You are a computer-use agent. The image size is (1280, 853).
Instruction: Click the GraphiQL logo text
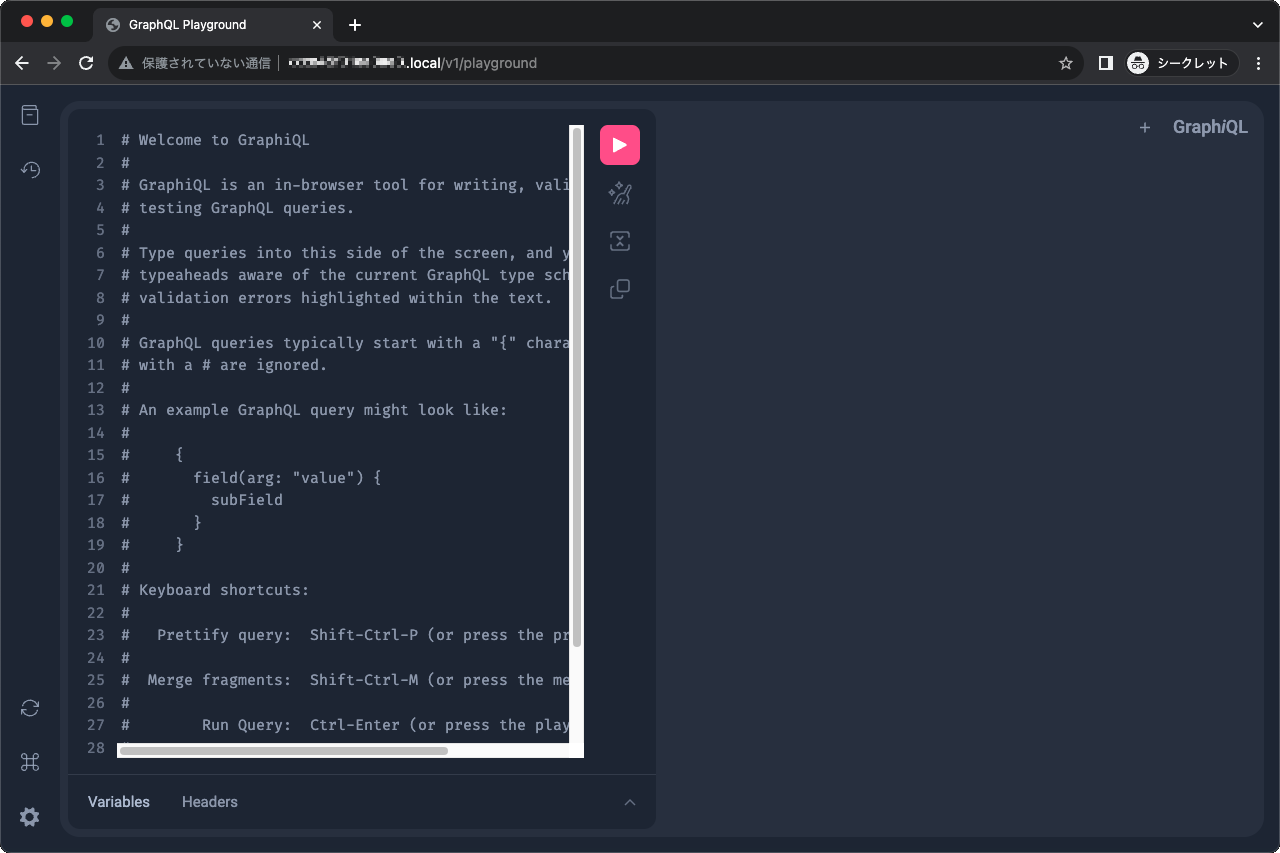[1210, 127]
